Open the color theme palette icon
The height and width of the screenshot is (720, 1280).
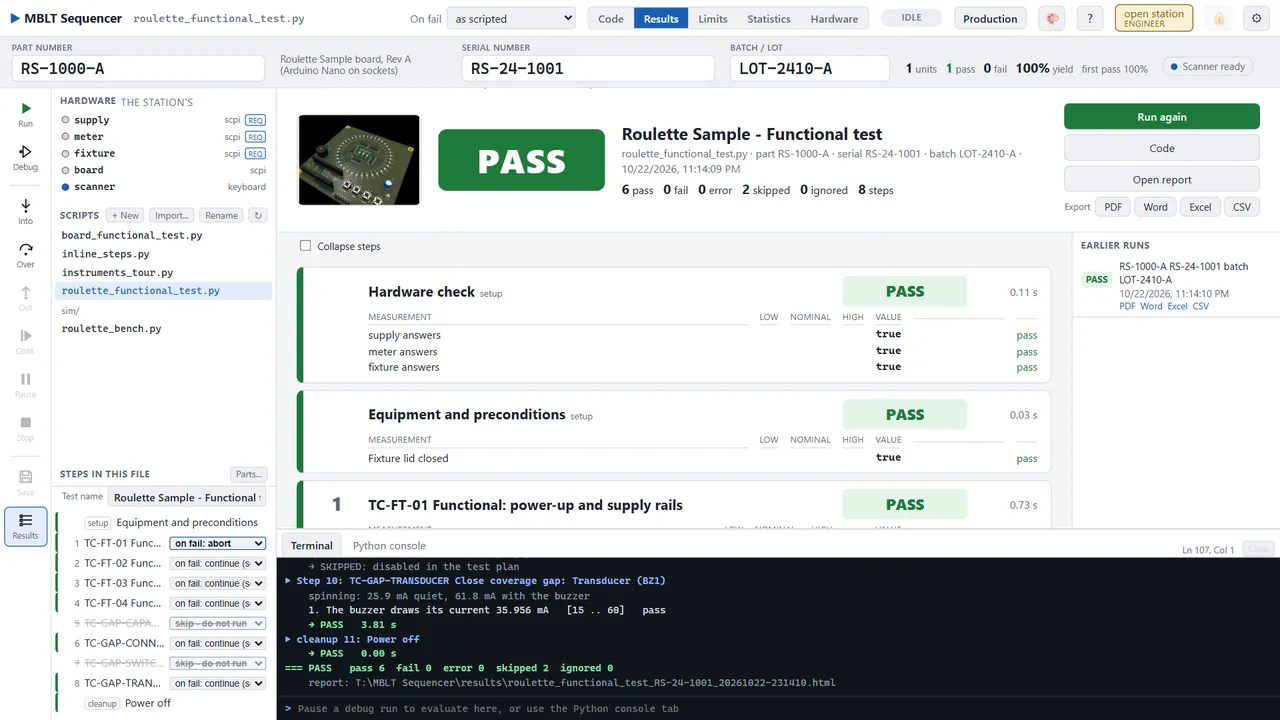[x=1051, y=19]
